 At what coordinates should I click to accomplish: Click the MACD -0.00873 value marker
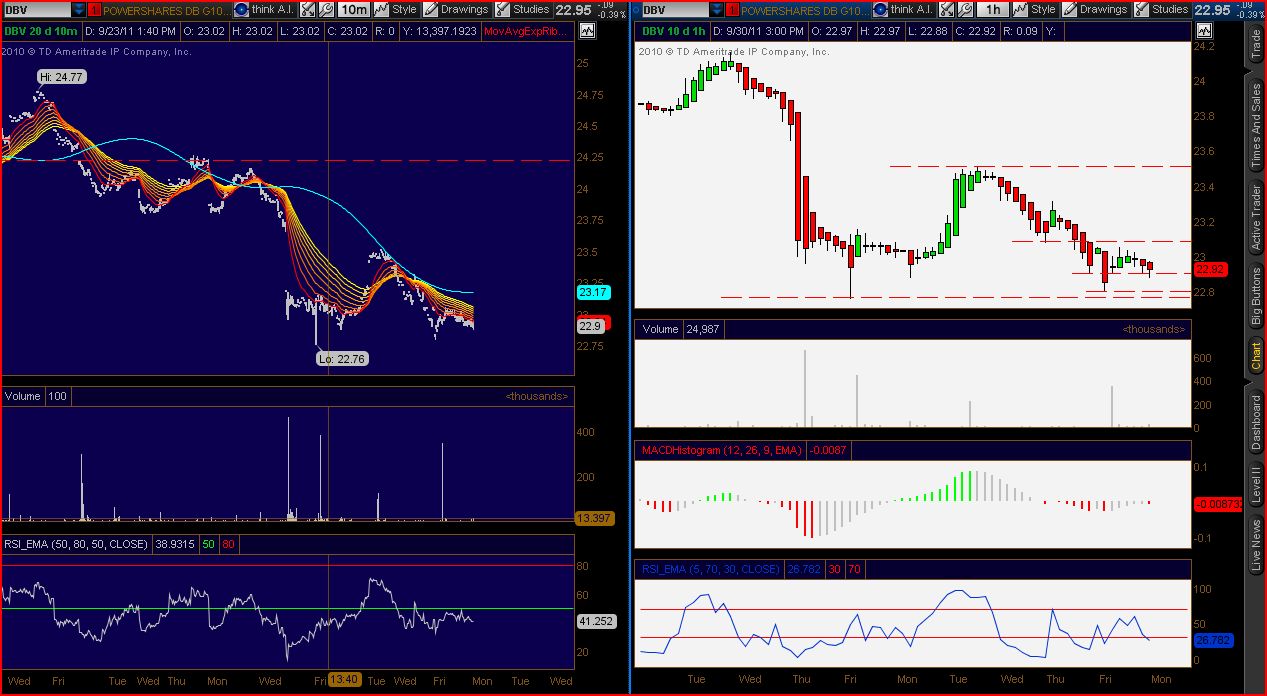coord(1217,503)
